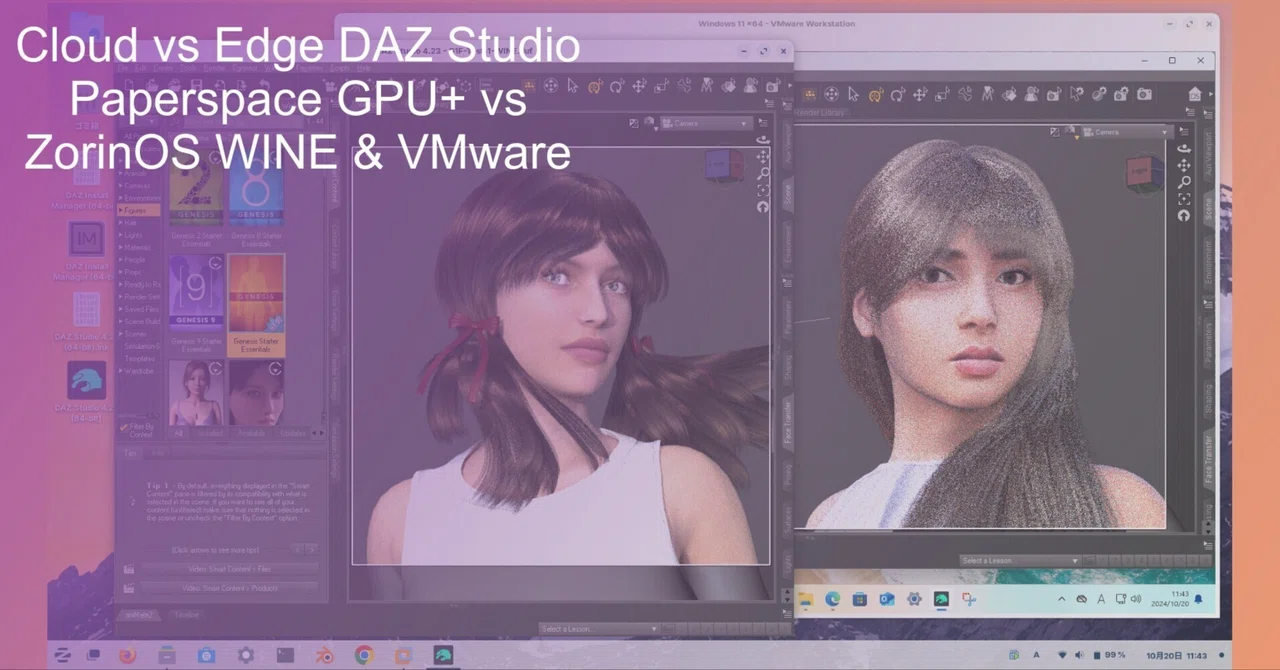Switch to the All filter tab in Smart Content
The height and width of the screenshot is (670, 1280).
click(179, 432)
